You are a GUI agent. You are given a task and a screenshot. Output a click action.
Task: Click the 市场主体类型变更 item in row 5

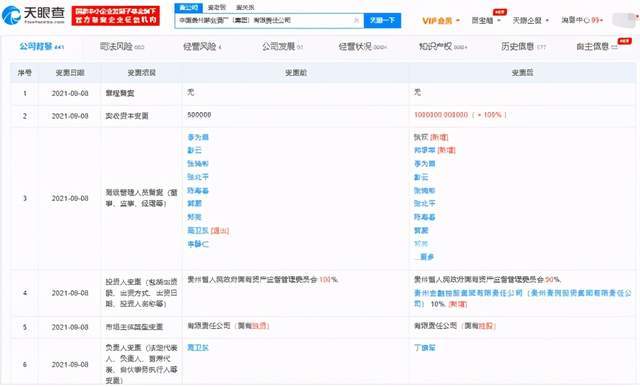click(134, 327)
